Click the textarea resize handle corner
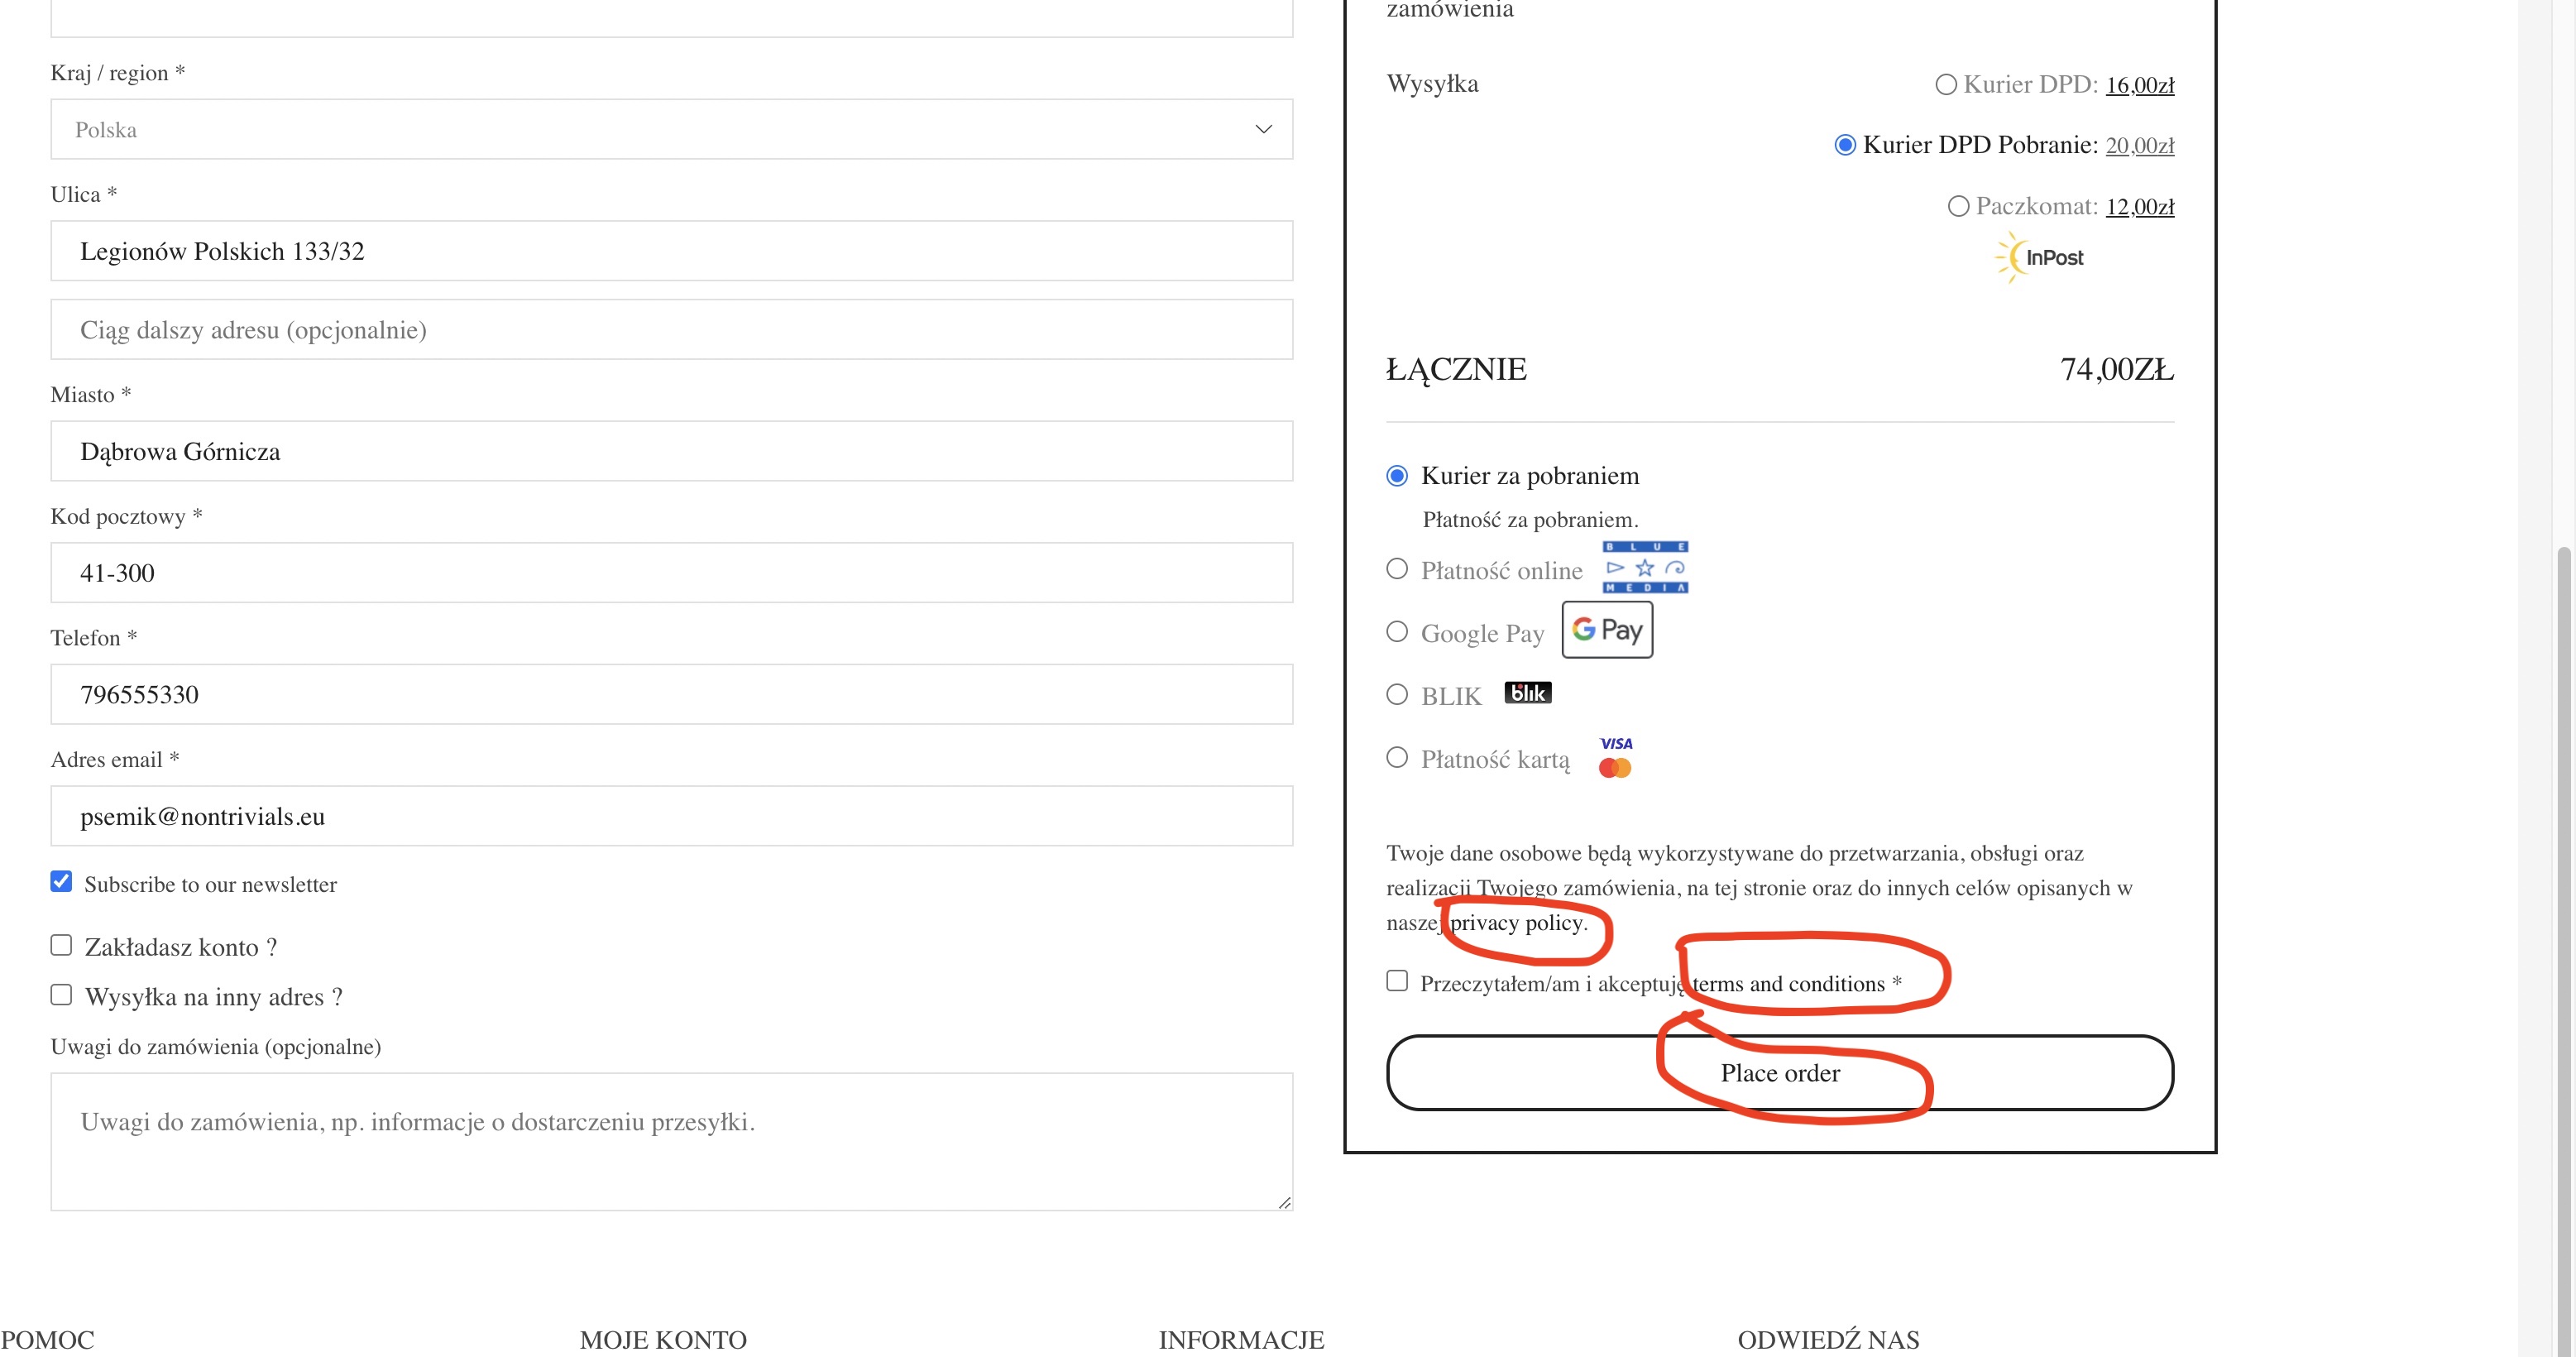 pos(1284,1202)
